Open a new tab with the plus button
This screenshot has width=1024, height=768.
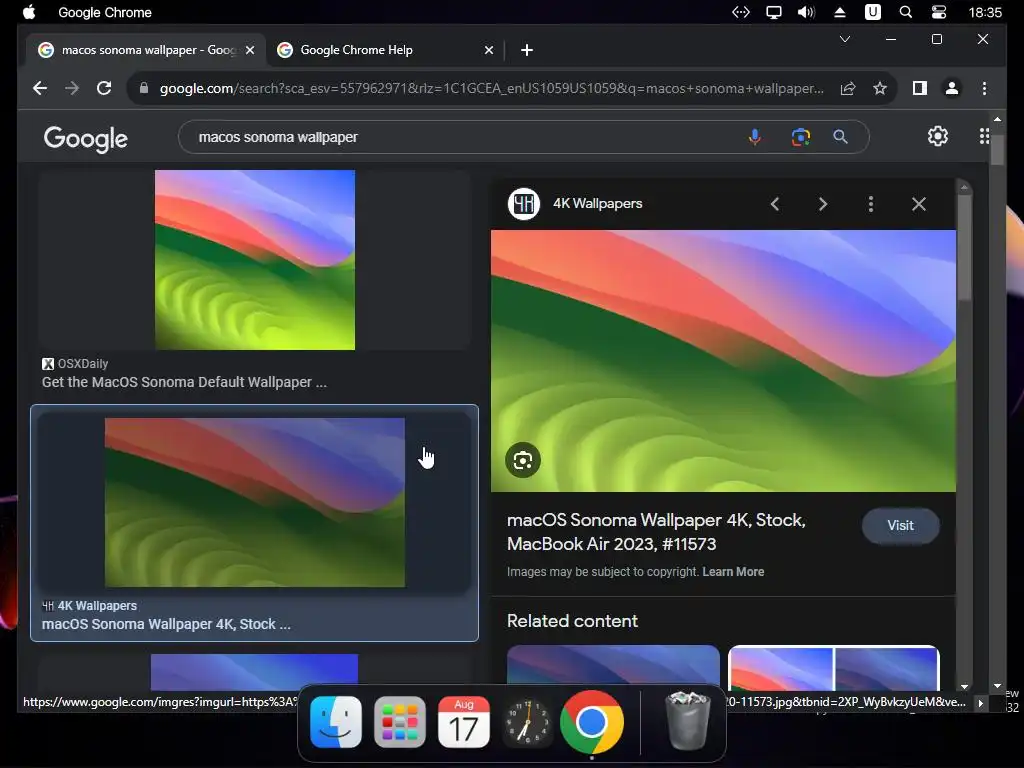tap(527, 50)
